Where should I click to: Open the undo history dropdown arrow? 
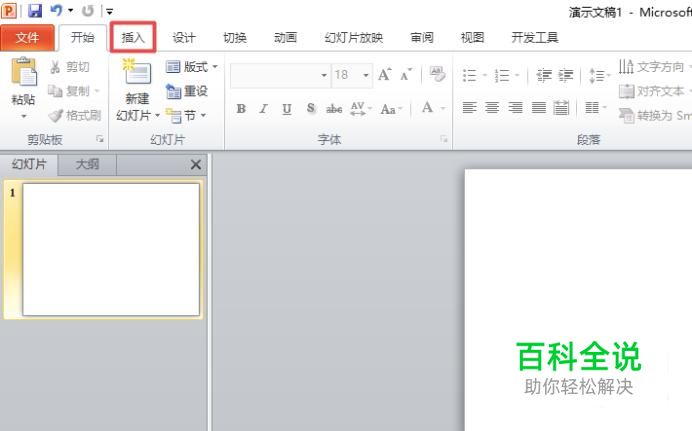[x=71, y=10]
